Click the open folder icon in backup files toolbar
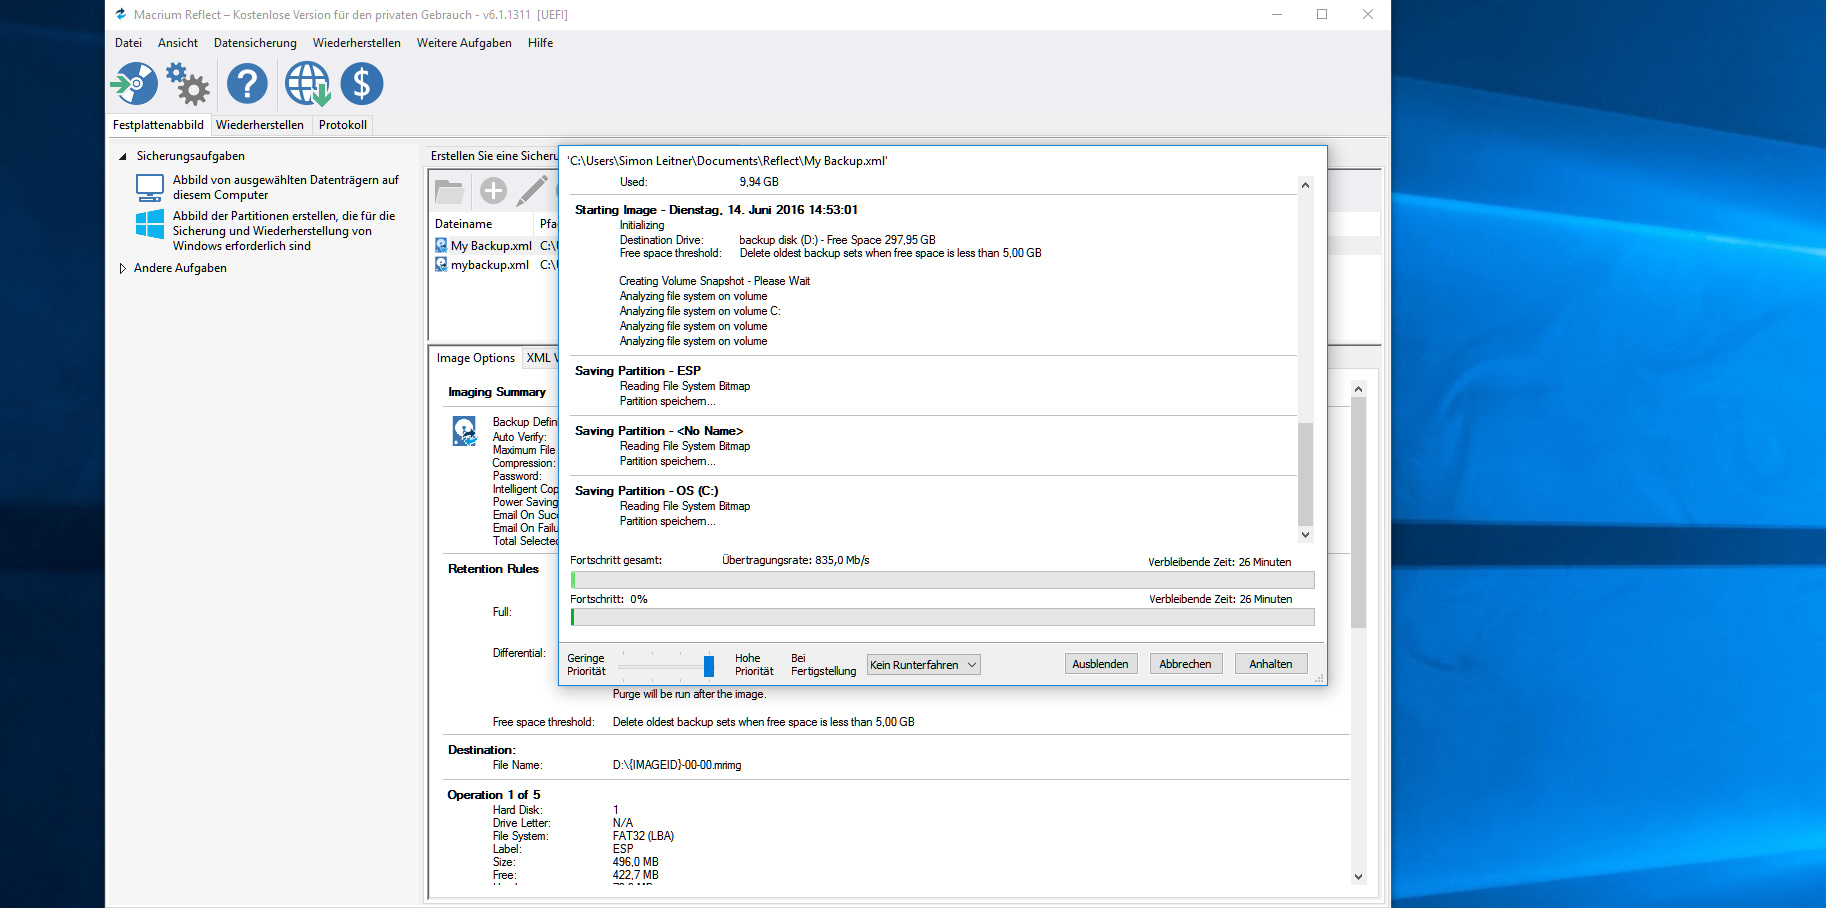Screen dimensions: 1826x908 coord(450,191)
